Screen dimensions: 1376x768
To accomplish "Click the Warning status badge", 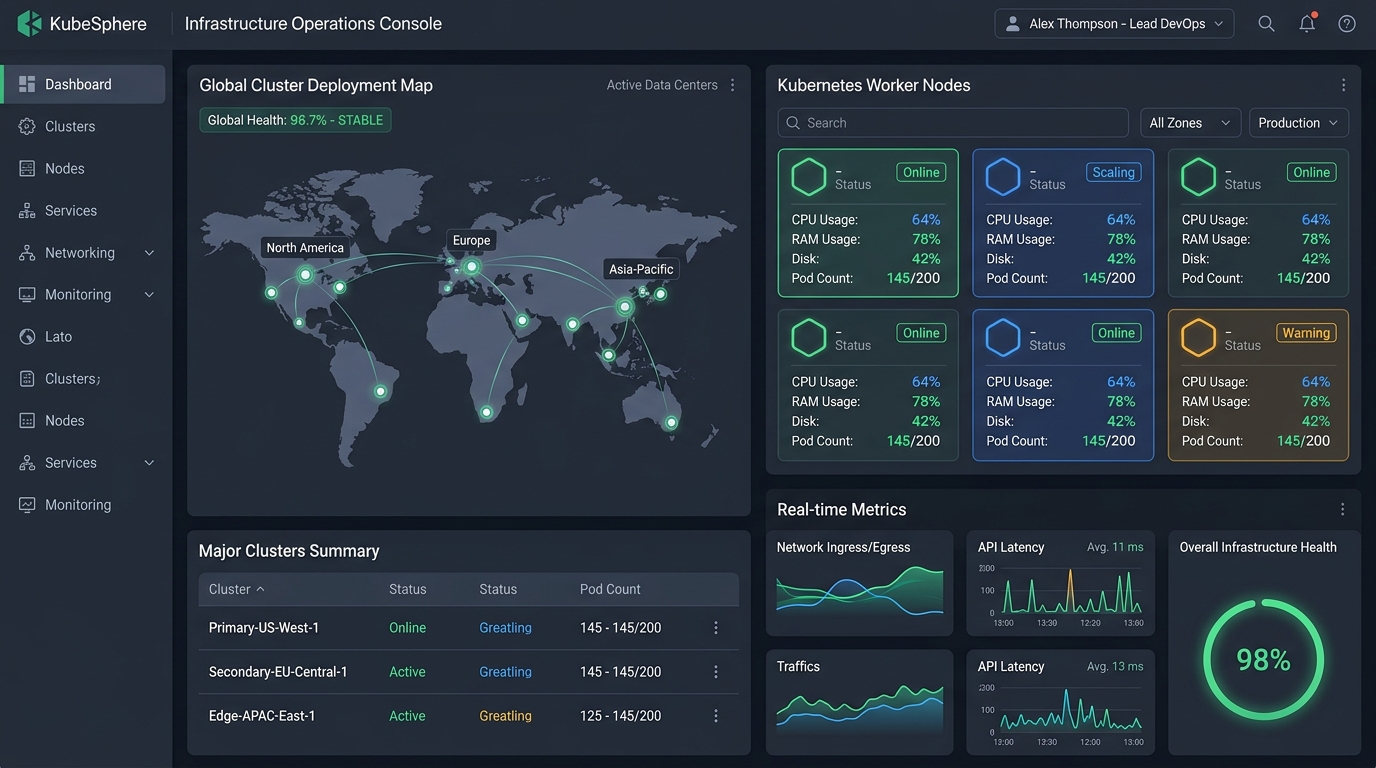I will (1306, 333).
